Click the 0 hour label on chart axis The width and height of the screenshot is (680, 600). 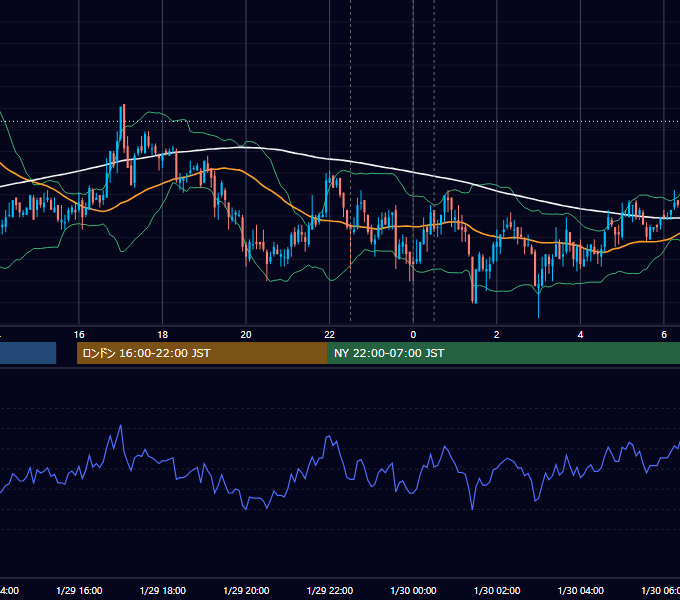pos(413,335)
